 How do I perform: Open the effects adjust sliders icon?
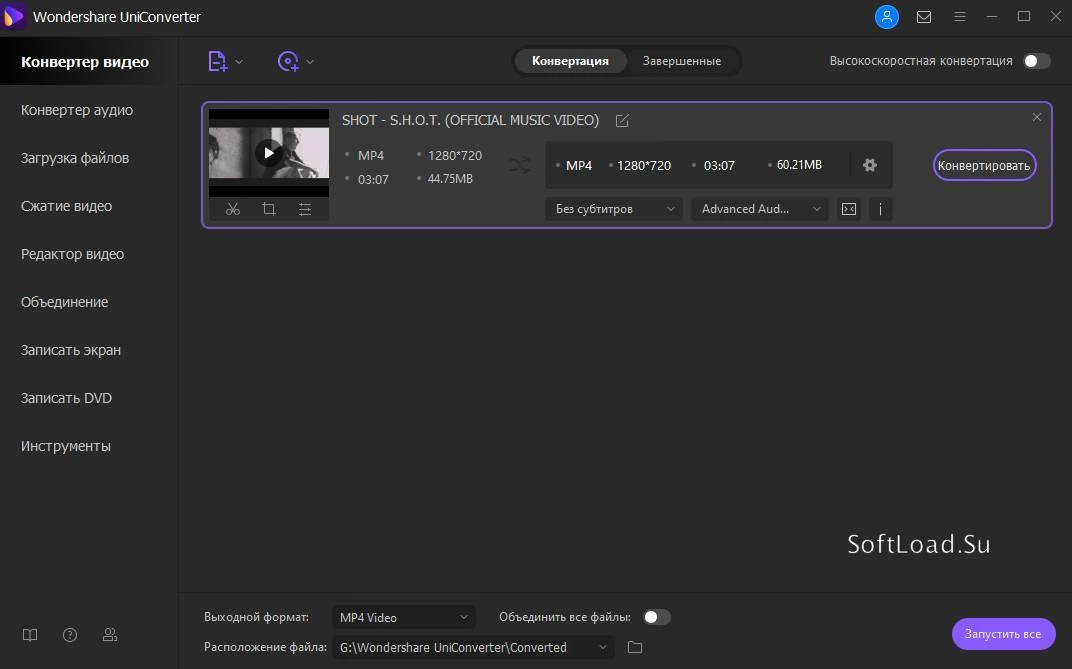[x=305, y=209]
